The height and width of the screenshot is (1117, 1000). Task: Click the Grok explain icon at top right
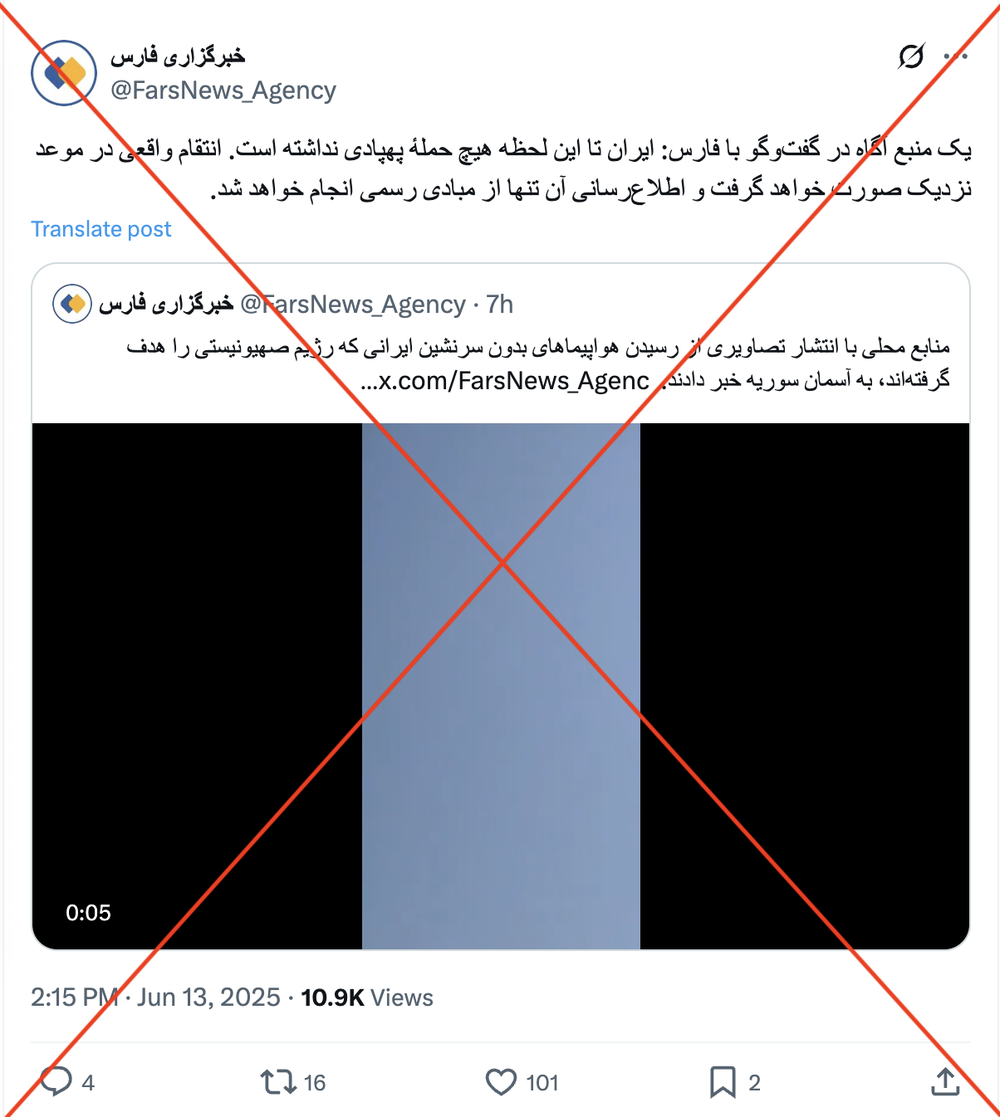911,56
